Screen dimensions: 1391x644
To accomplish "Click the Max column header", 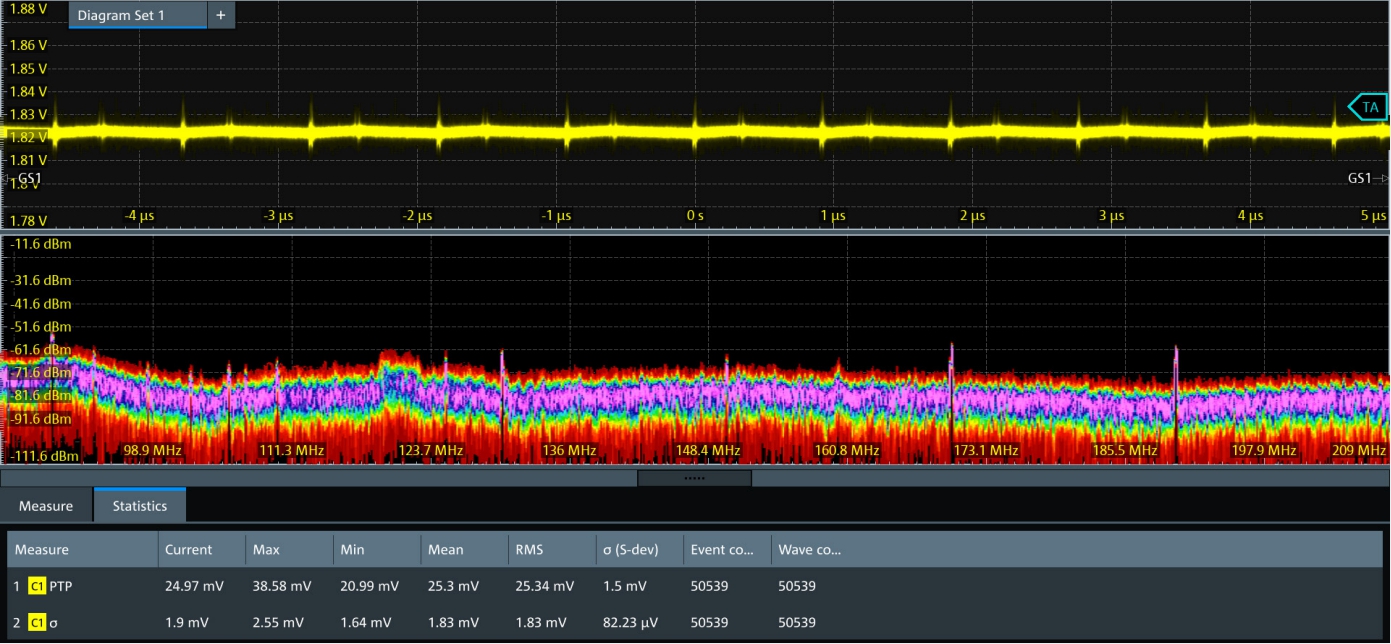I will (266, 549).
